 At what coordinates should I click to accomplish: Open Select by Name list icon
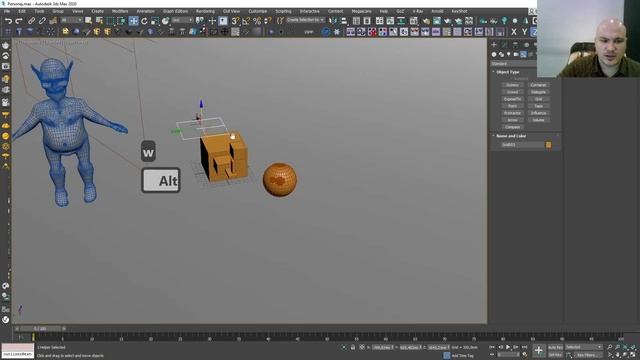coord(99,21)
